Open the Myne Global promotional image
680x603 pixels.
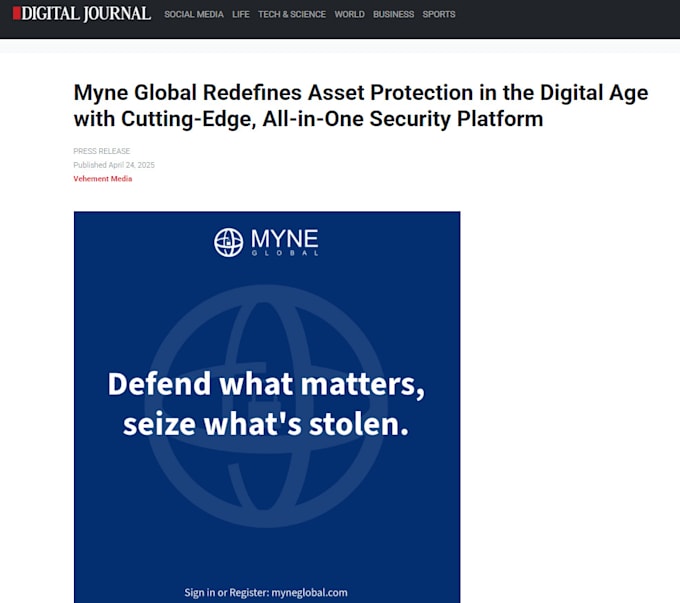(x=267, y=407)
